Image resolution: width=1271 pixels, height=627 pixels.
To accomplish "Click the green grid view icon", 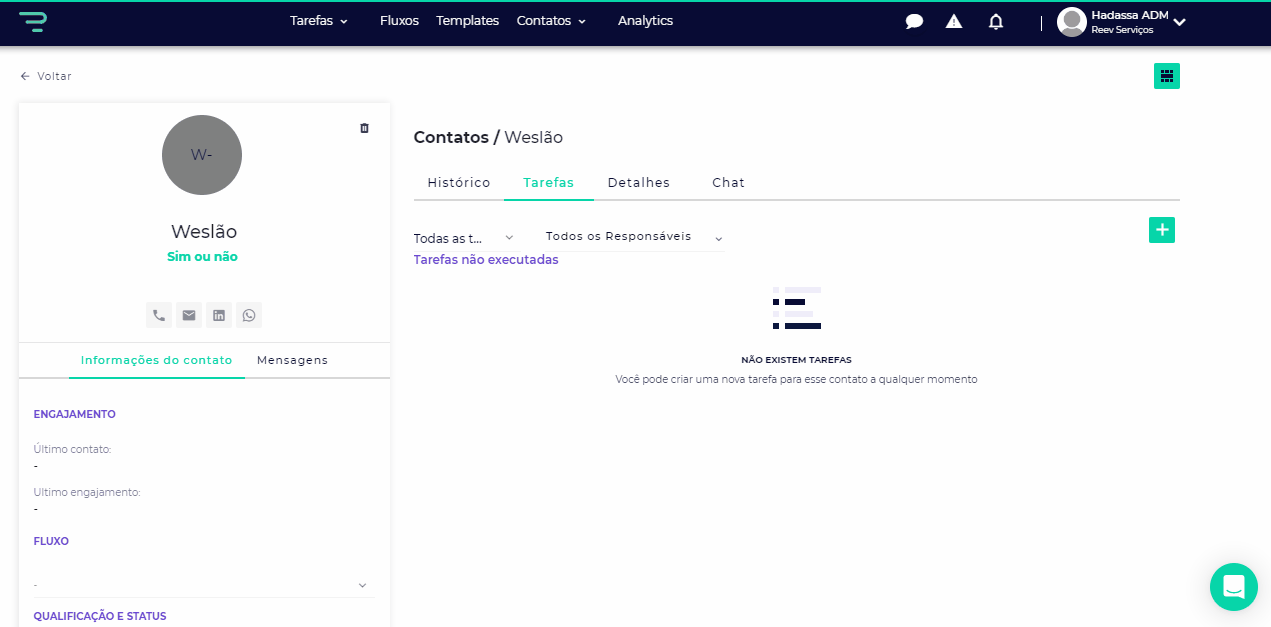I will [1166, 76].
